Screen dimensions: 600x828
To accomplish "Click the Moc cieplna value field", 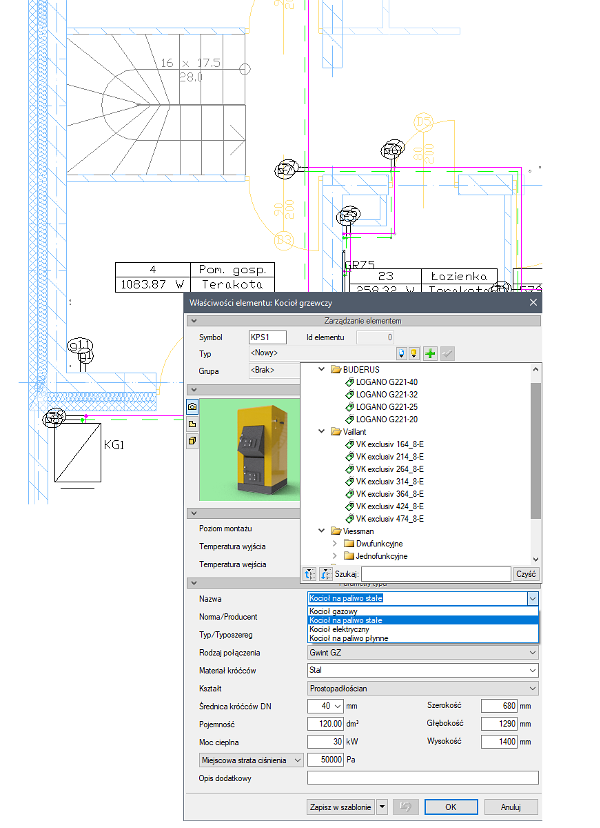I will click(325, 742).
